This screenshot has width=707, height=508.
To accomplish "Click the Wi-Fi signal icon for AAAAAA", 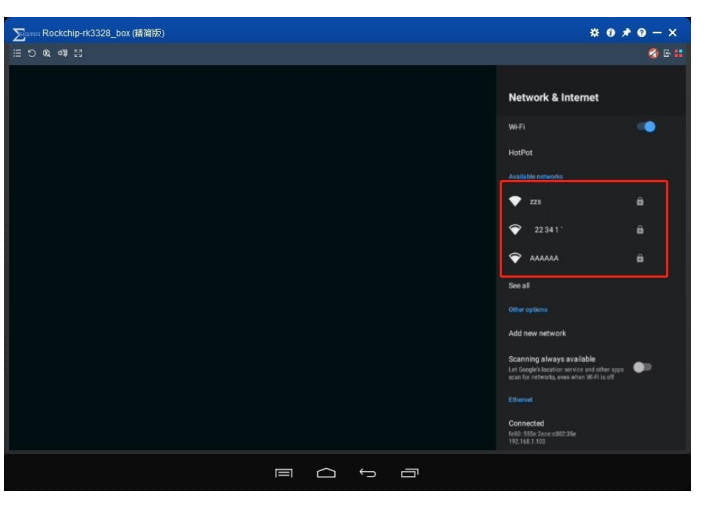I will pyautogui.click(x=515, y=258).
